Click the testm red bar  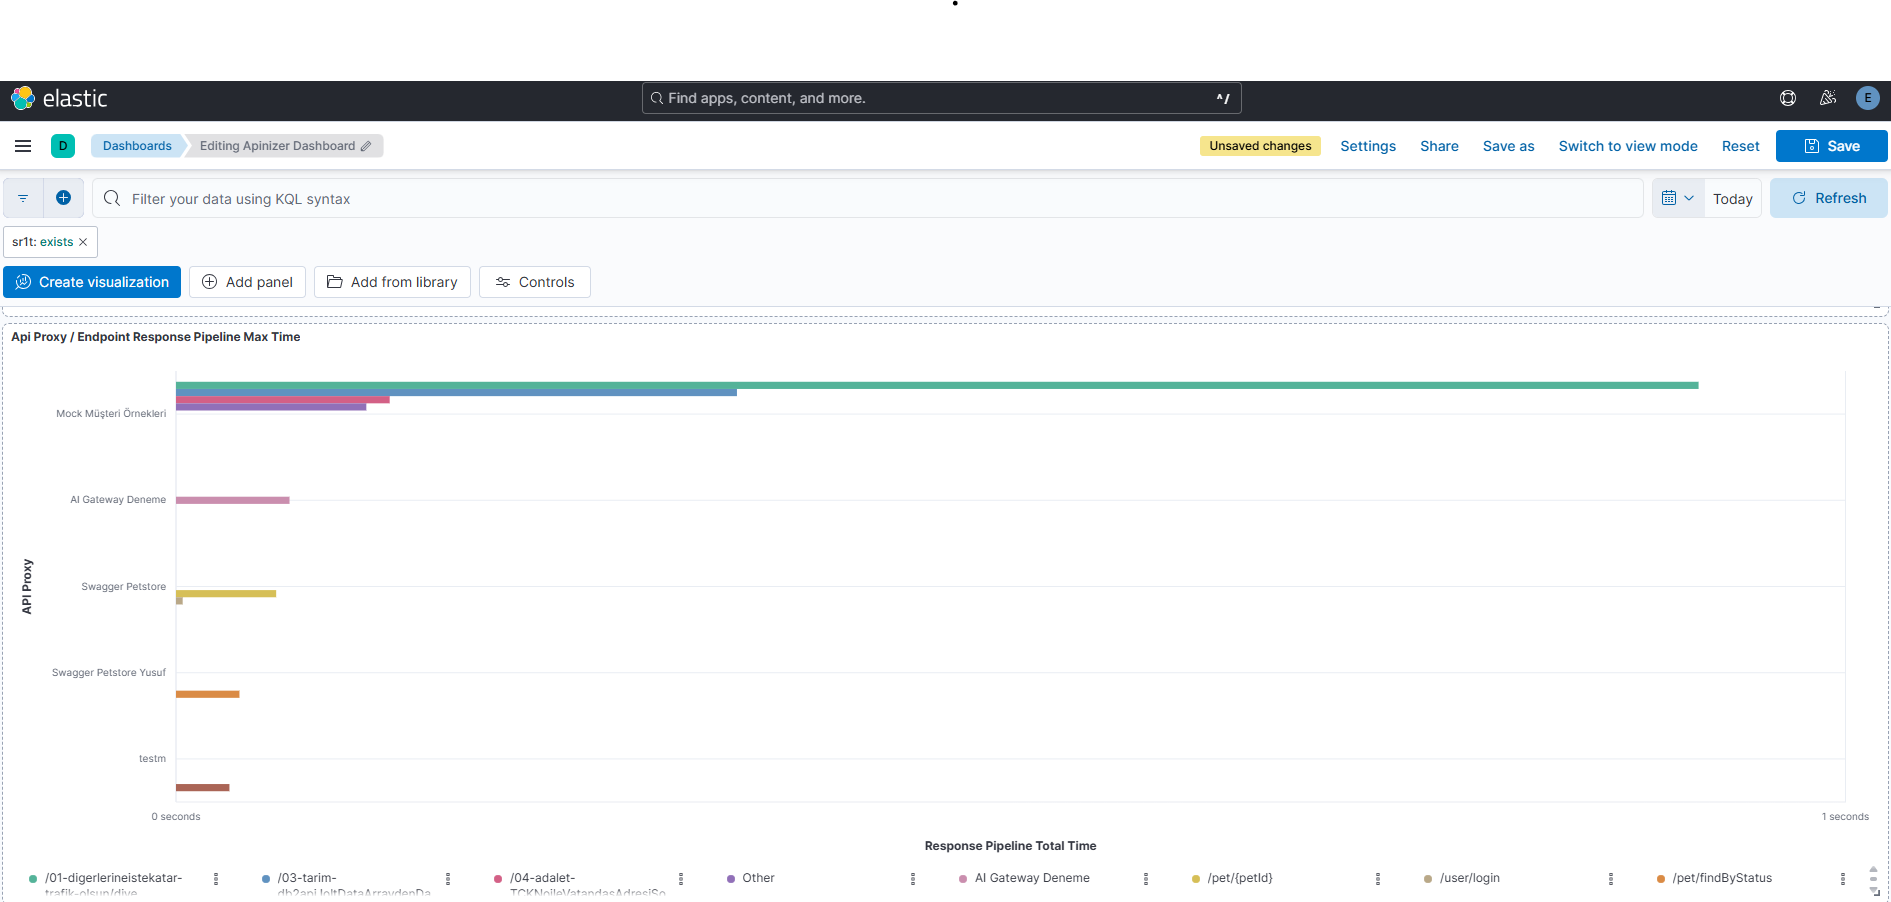coord(203,788)
